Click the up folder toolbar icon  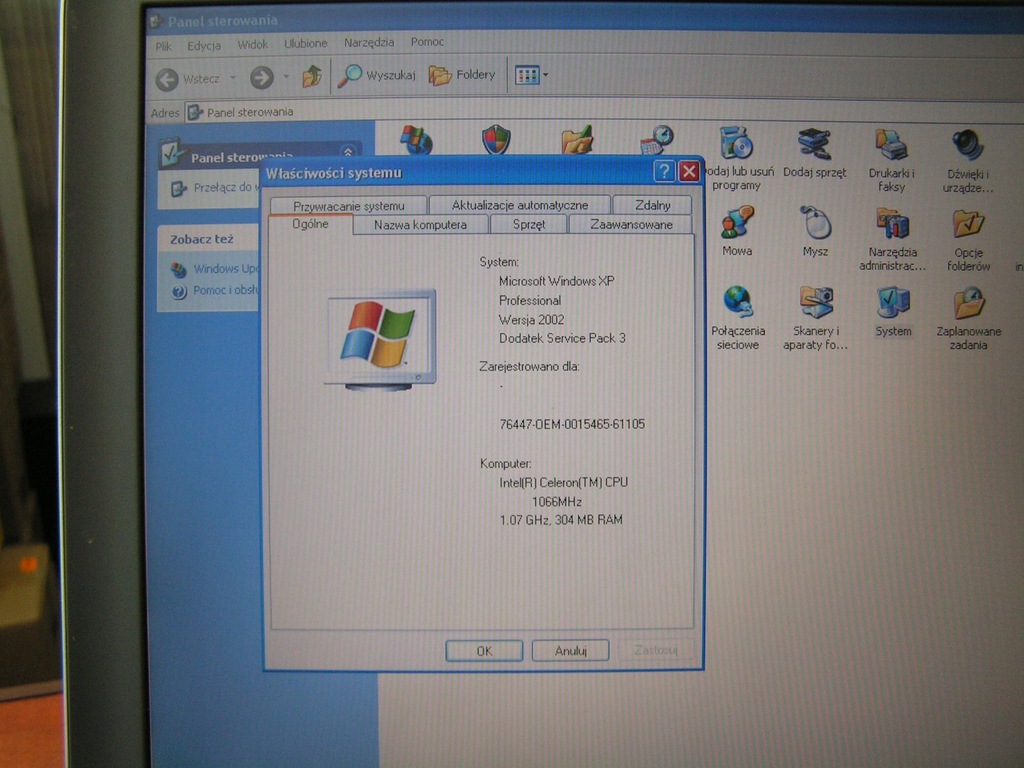(x=312, y=76)
